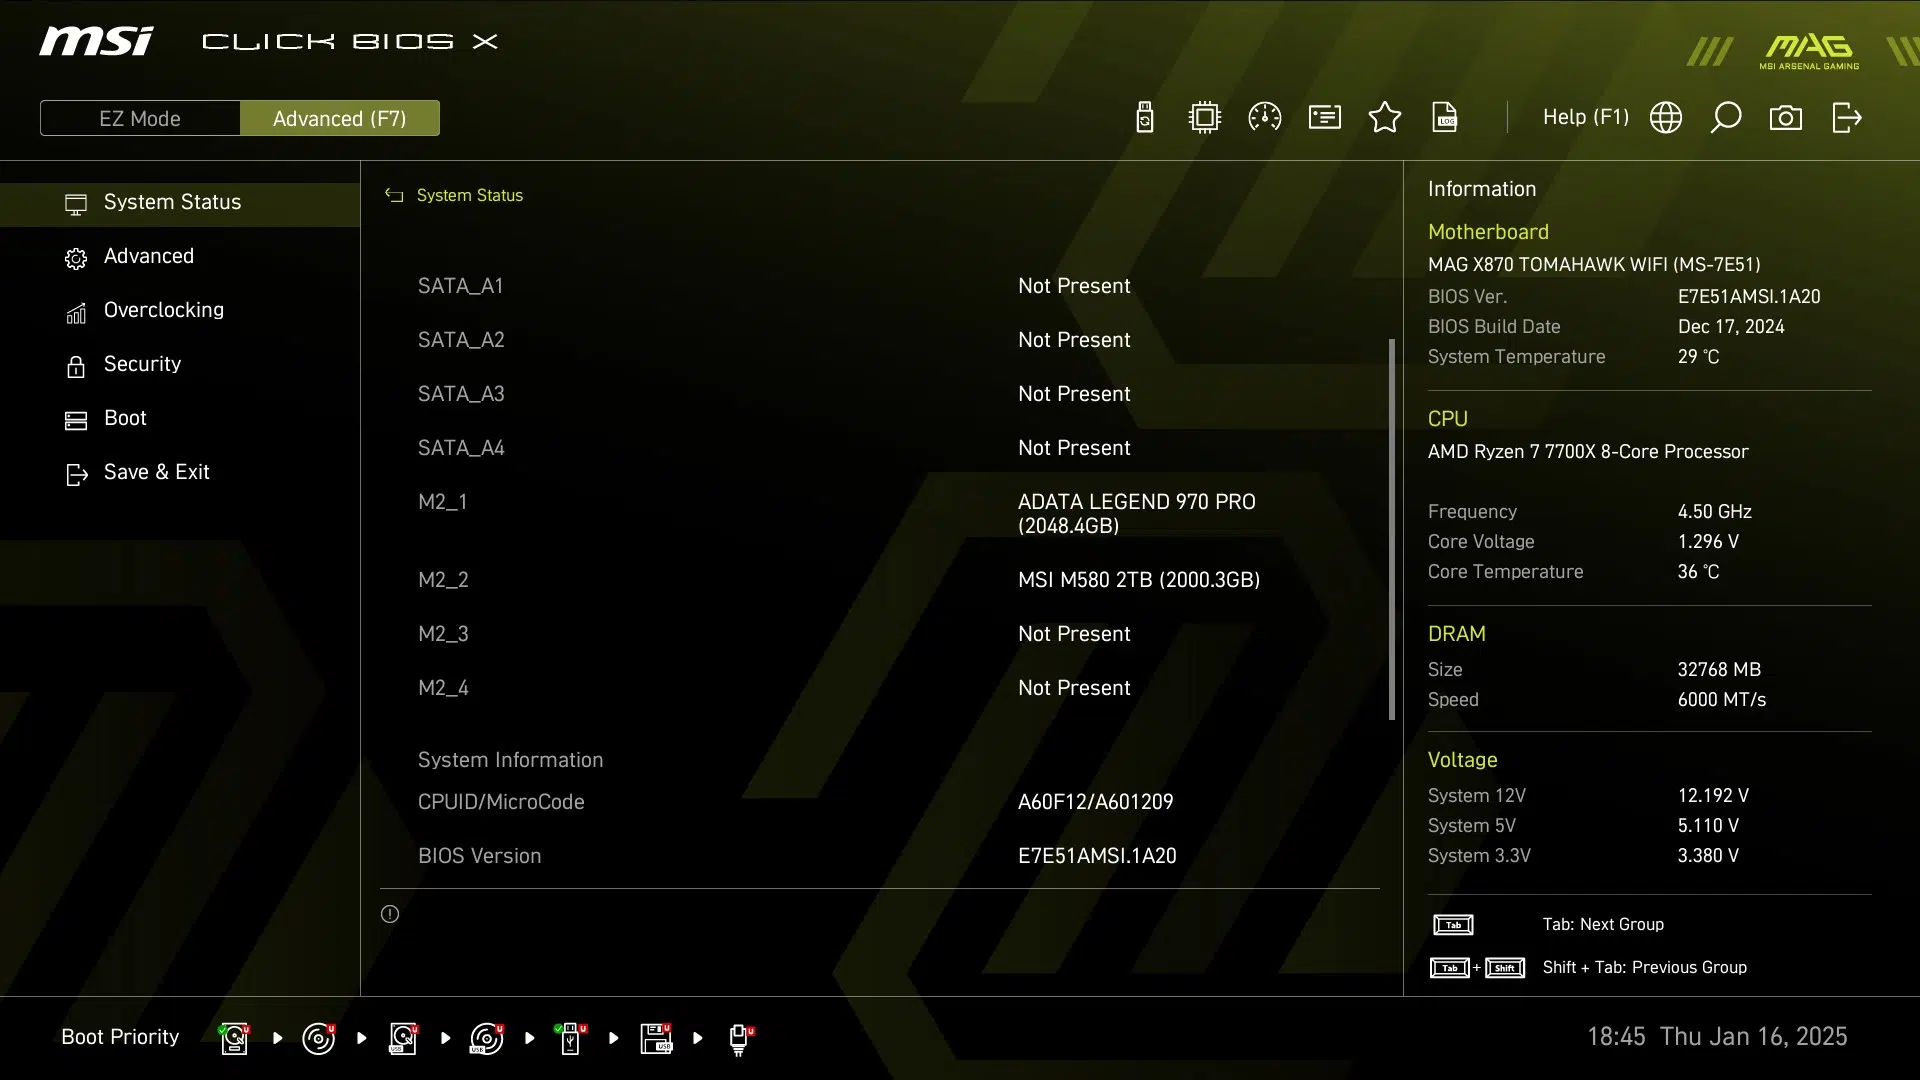Open the LOG file icon

tap(1445, 118)
